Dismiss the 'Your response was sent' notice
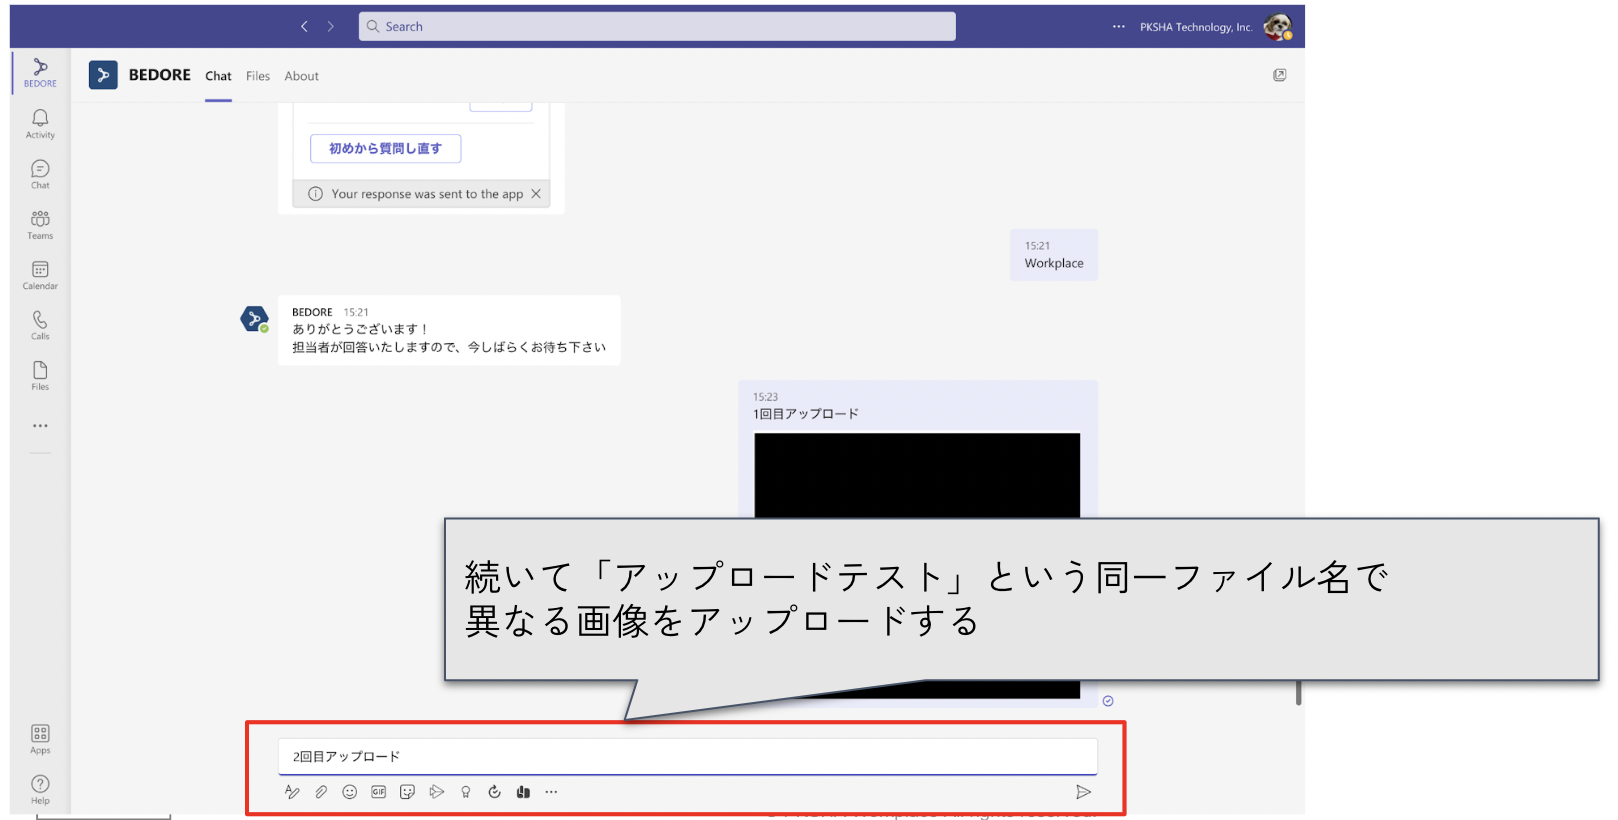1618x820 pixels. click(x=536, y=194)
